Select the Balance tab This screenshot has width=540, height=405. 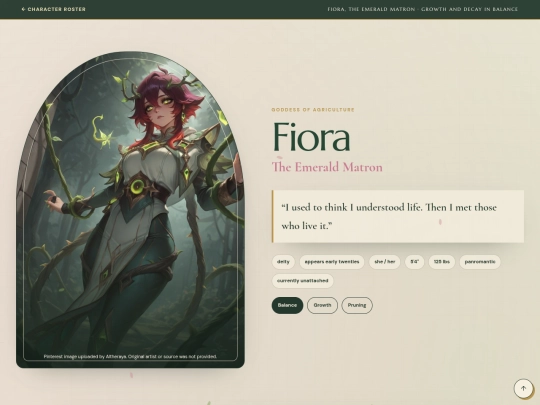[287, 305]
